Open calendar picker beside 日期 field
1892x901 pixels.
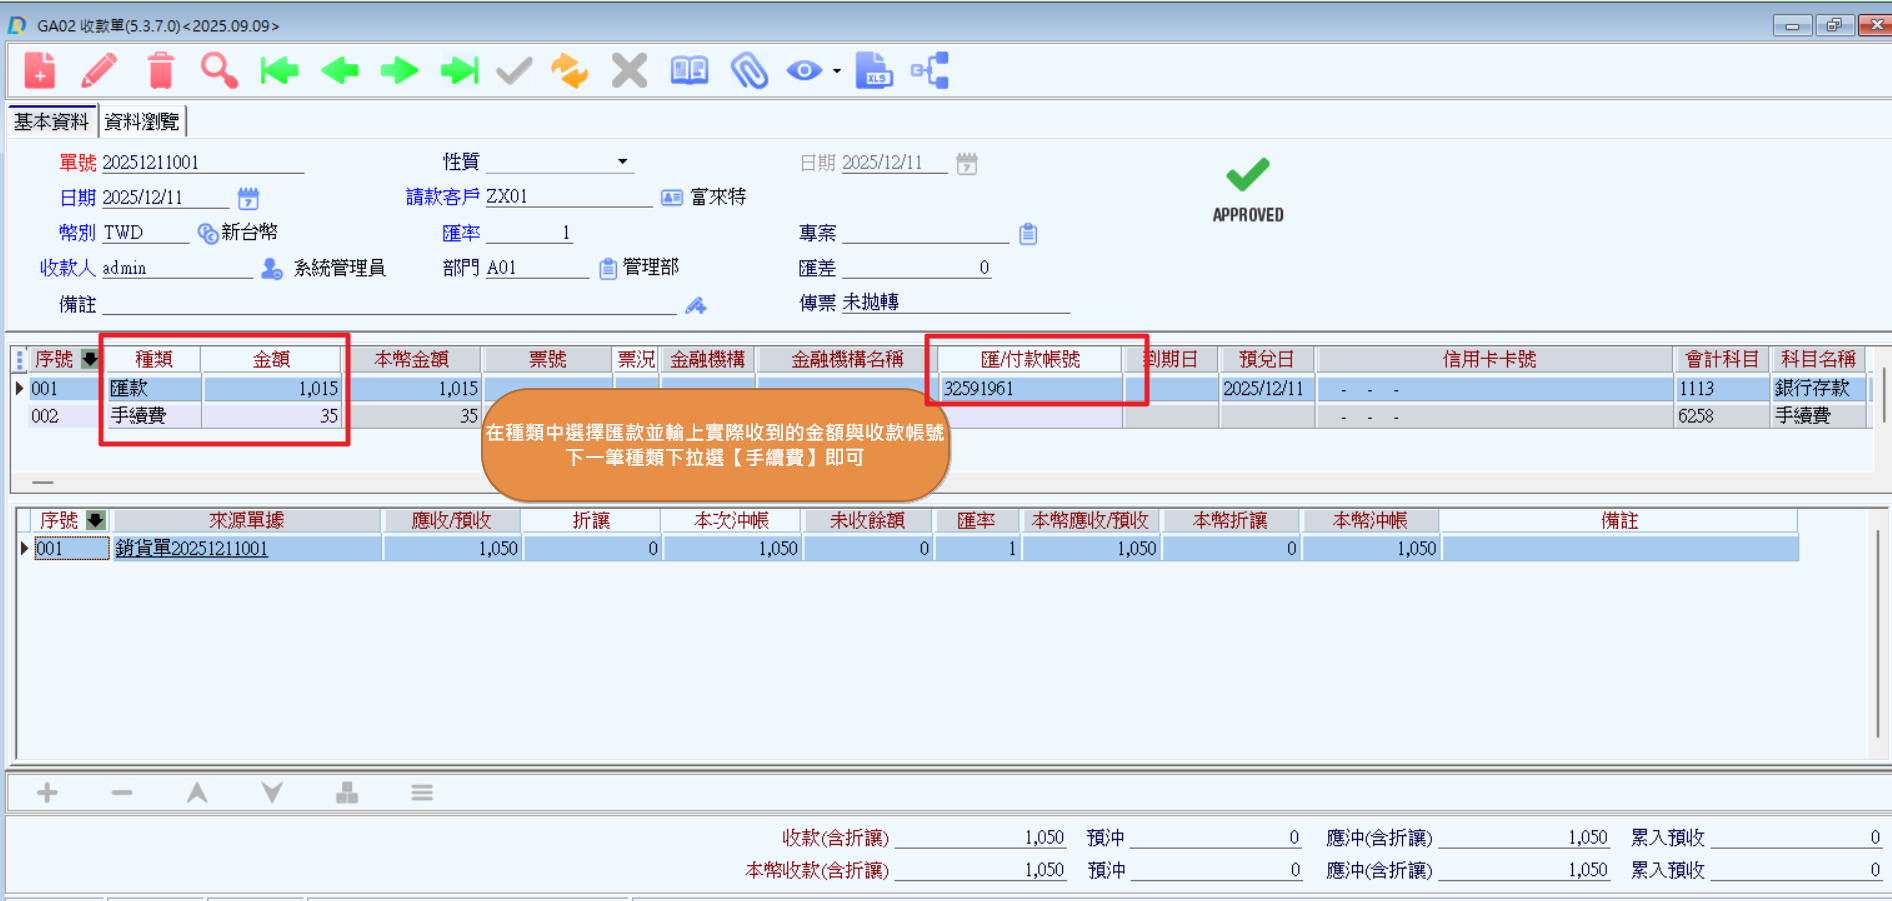(248, 198)
